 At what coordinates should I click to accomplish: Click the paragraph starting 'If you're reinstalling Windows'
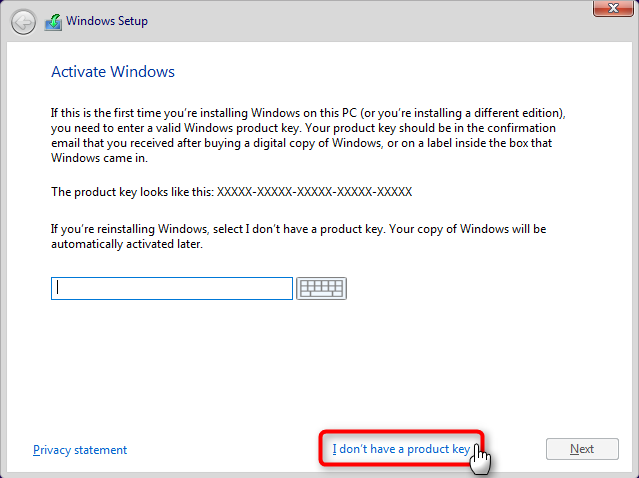pos(298,236)
